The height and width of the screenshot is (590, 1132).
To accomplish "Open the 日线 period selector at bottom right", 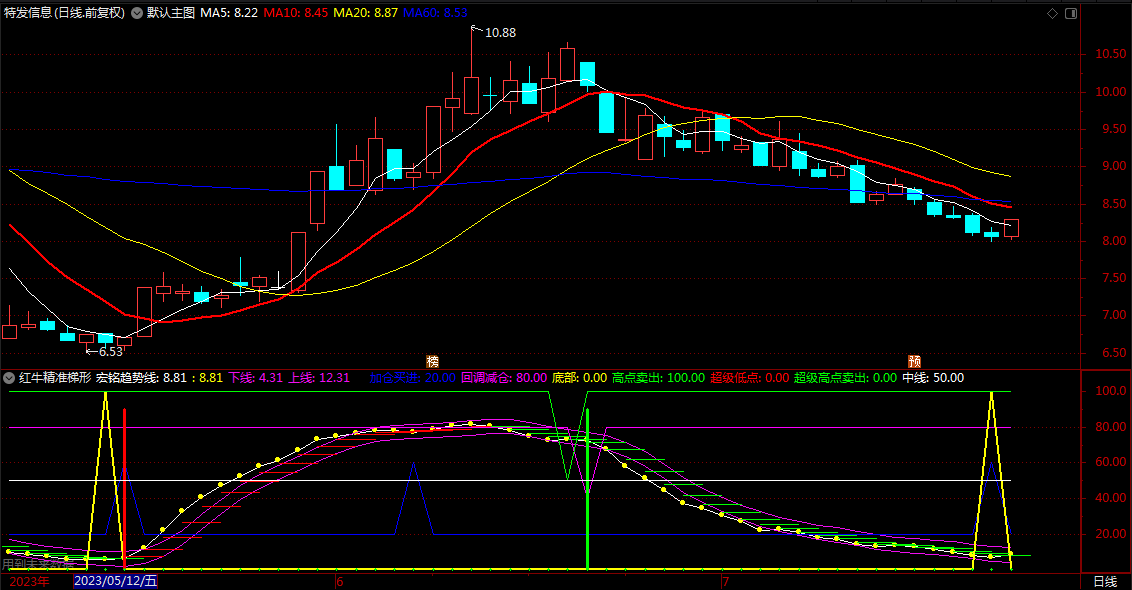I will pyautogui.click(x=1105, y=581).
